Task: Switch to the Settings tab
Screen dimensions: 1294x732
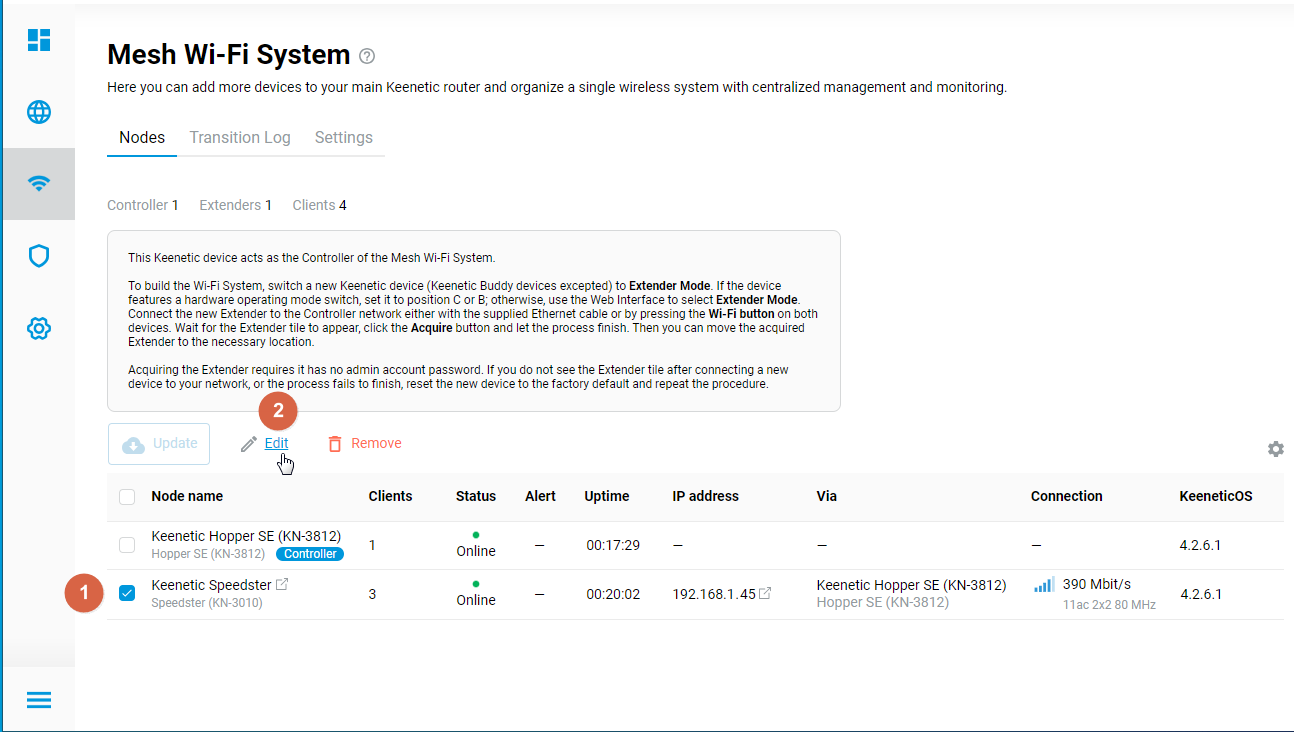Action: [x=344, y=138]
